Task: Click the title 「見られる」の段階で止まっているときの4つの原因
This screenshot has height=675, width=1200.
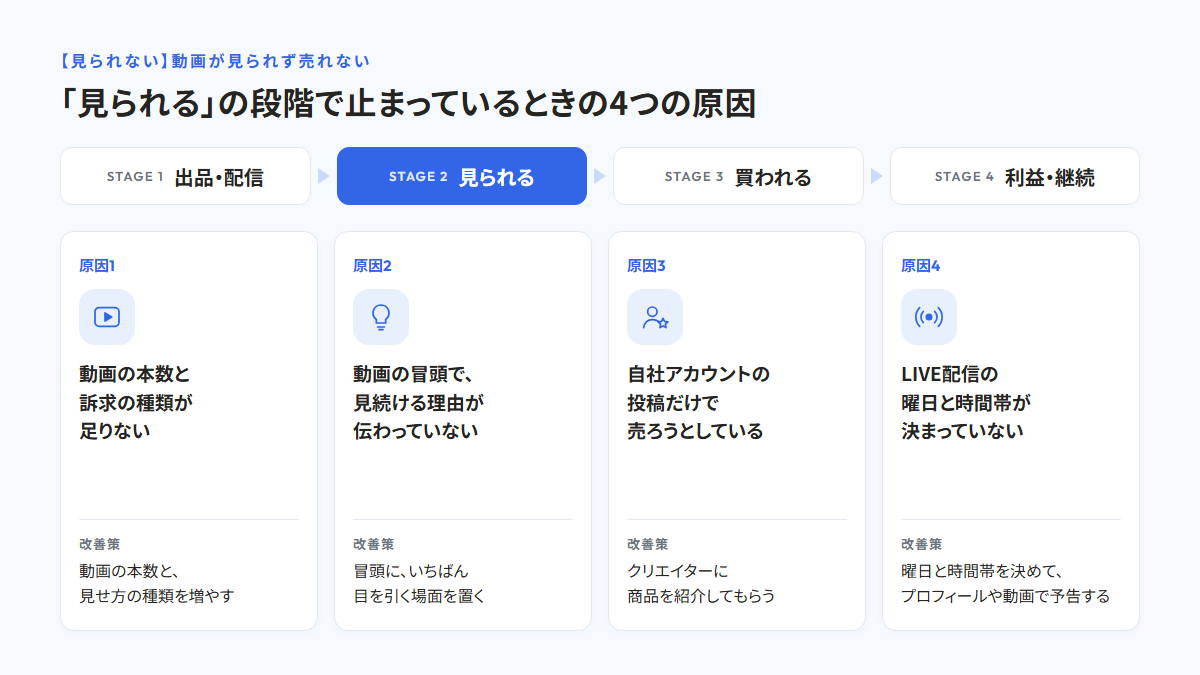Action: point(408,104)
